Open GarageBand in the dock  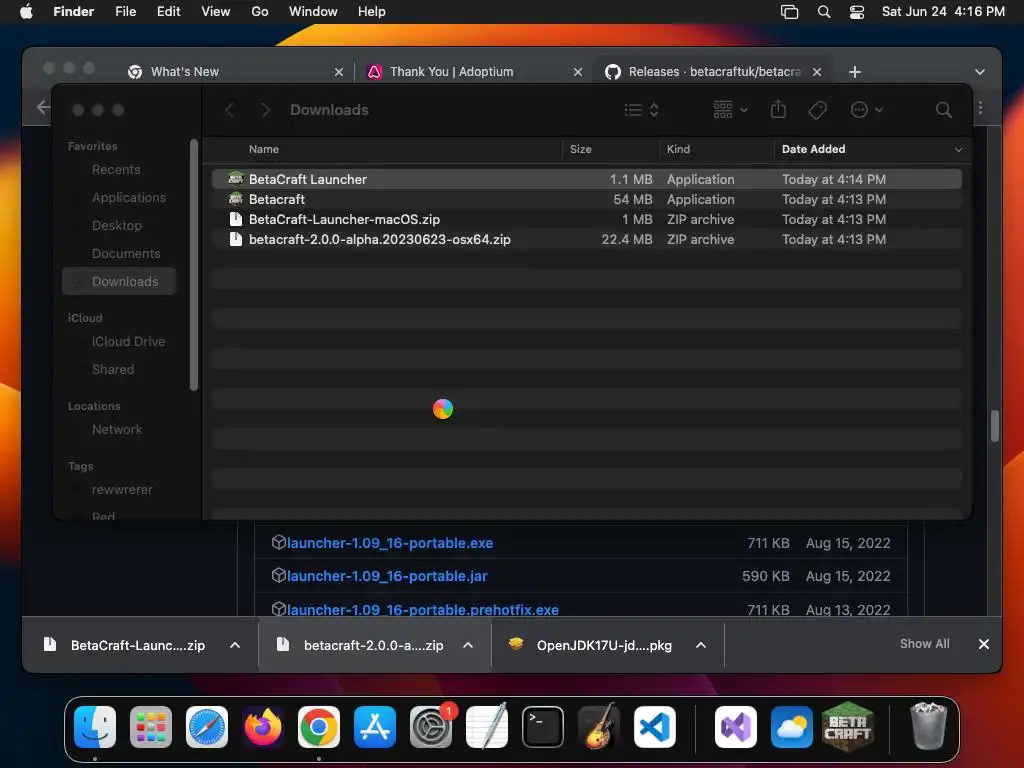(x=599, y=727)
